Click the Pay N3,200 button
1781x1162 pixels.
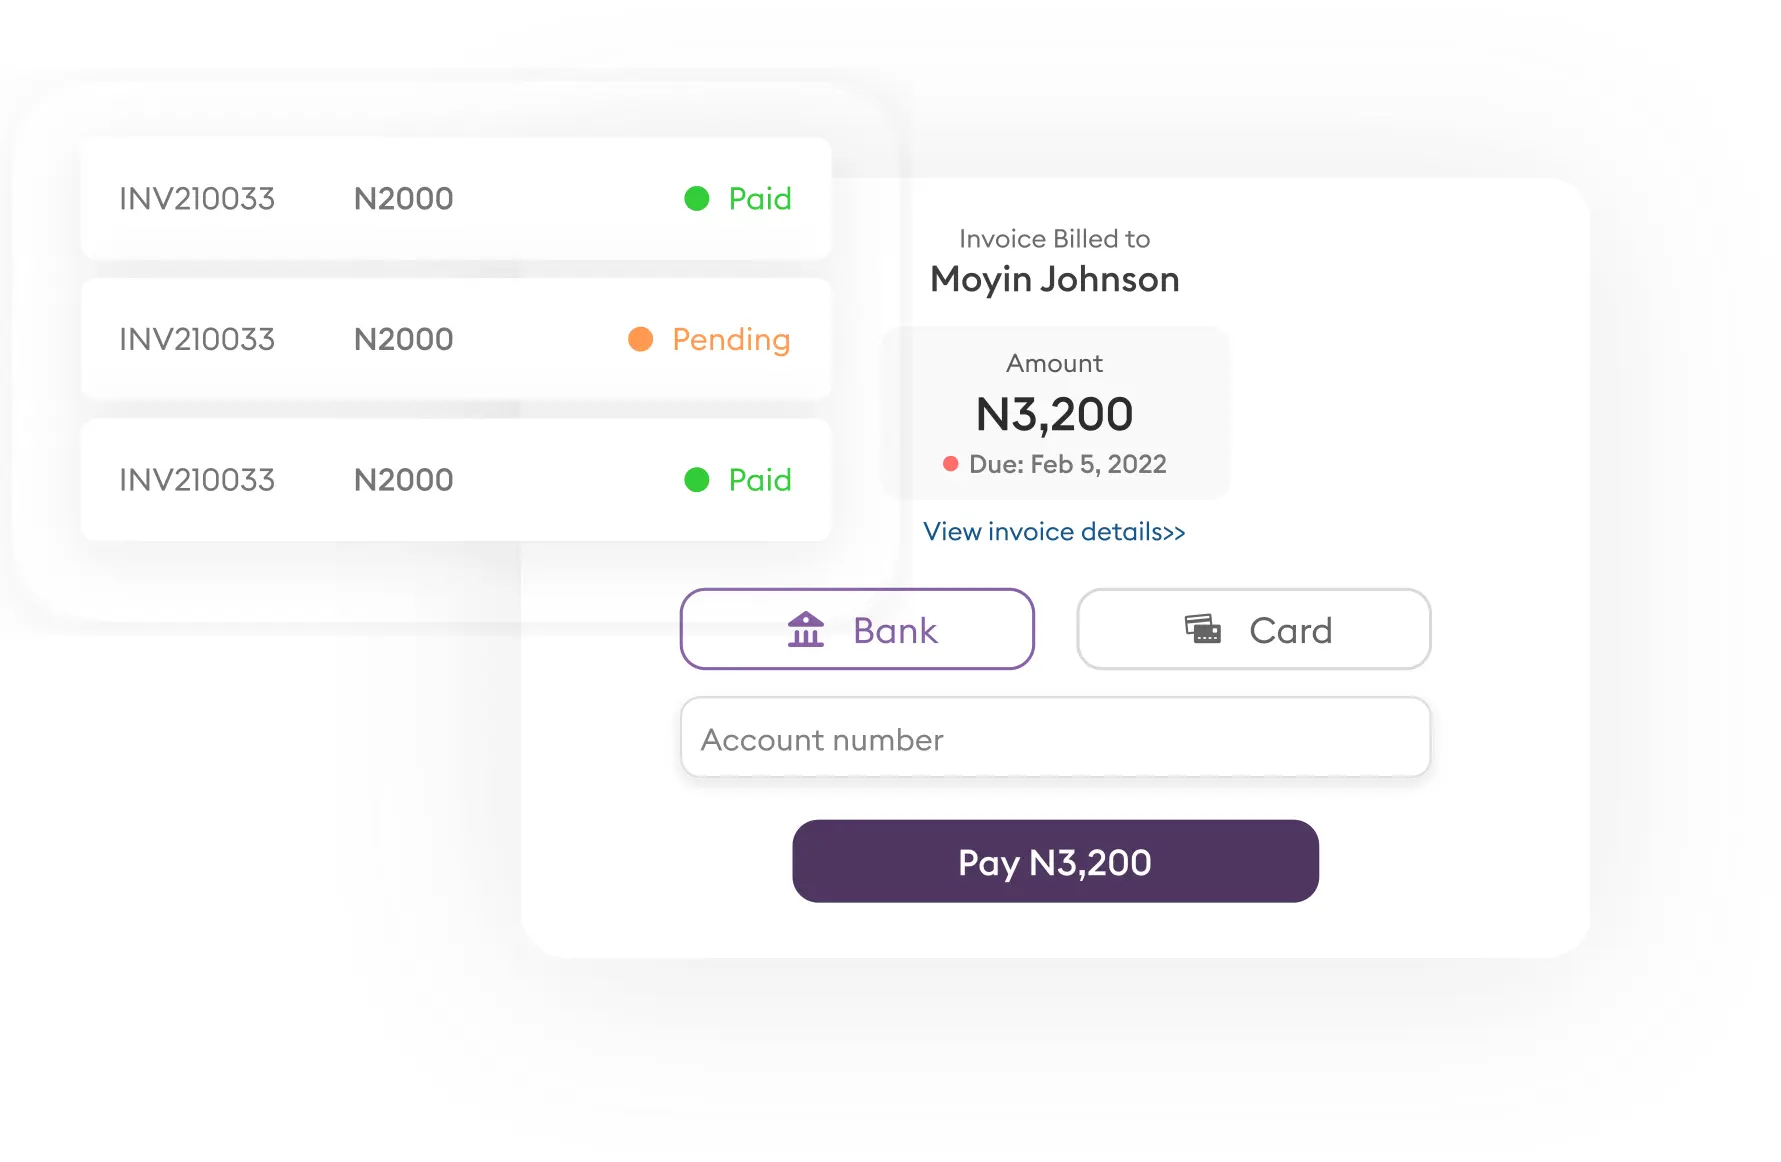point(1055,861)
